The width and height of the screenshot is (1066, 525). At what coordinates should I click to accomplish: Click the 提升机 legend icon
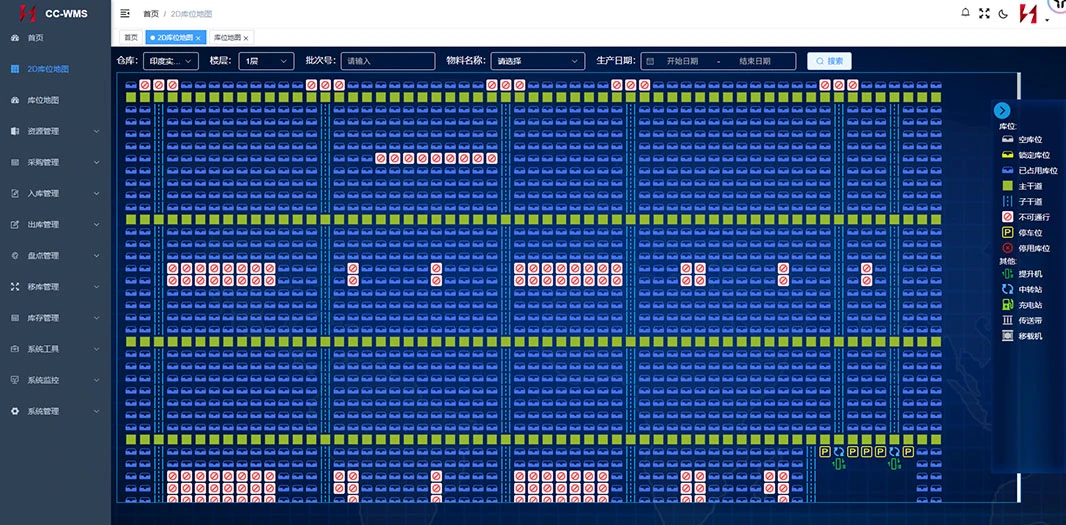(1008, 274)
